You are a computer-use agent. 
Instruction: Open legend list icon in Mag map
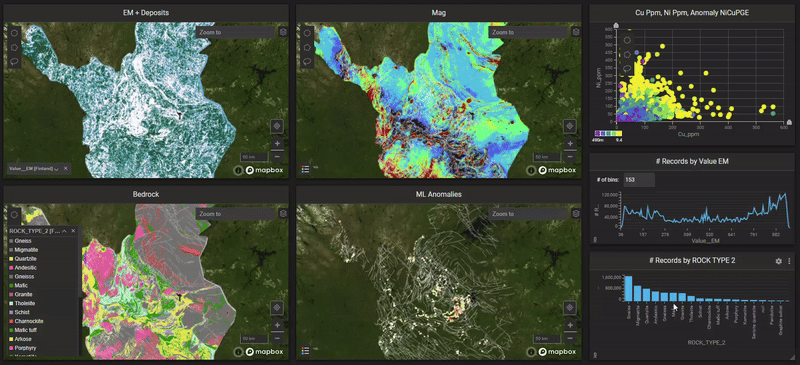click(x=305, y=169)
